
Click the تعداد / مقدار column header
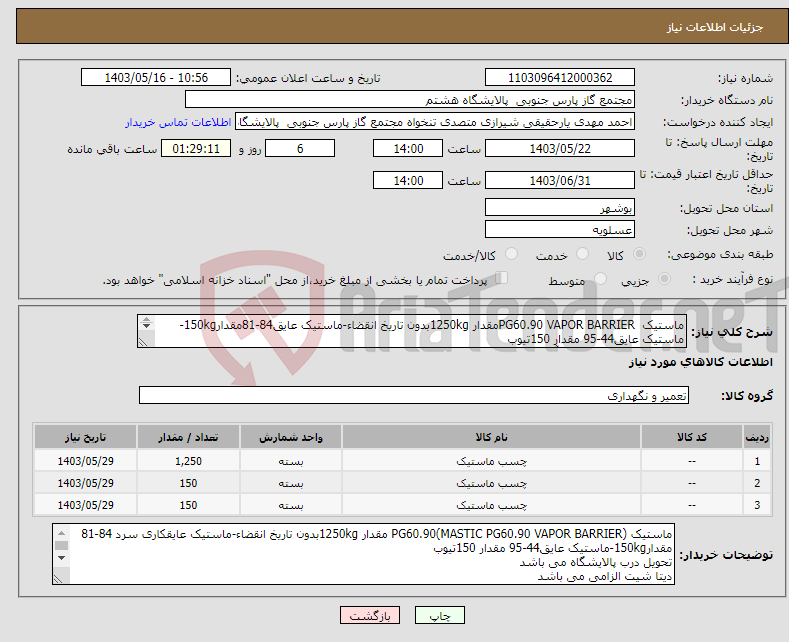188,437
